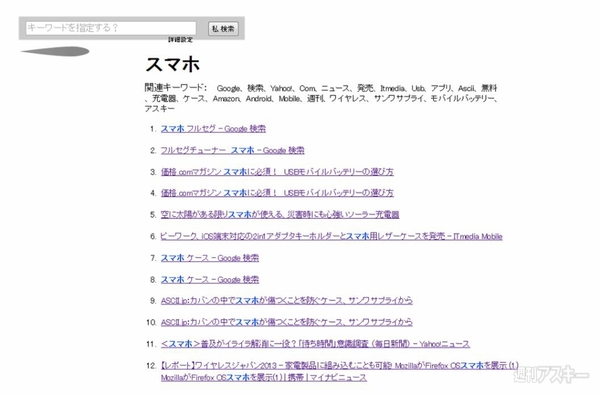
Task: Focus the キーワードを指定する search input field
Action: click(111, 28)
